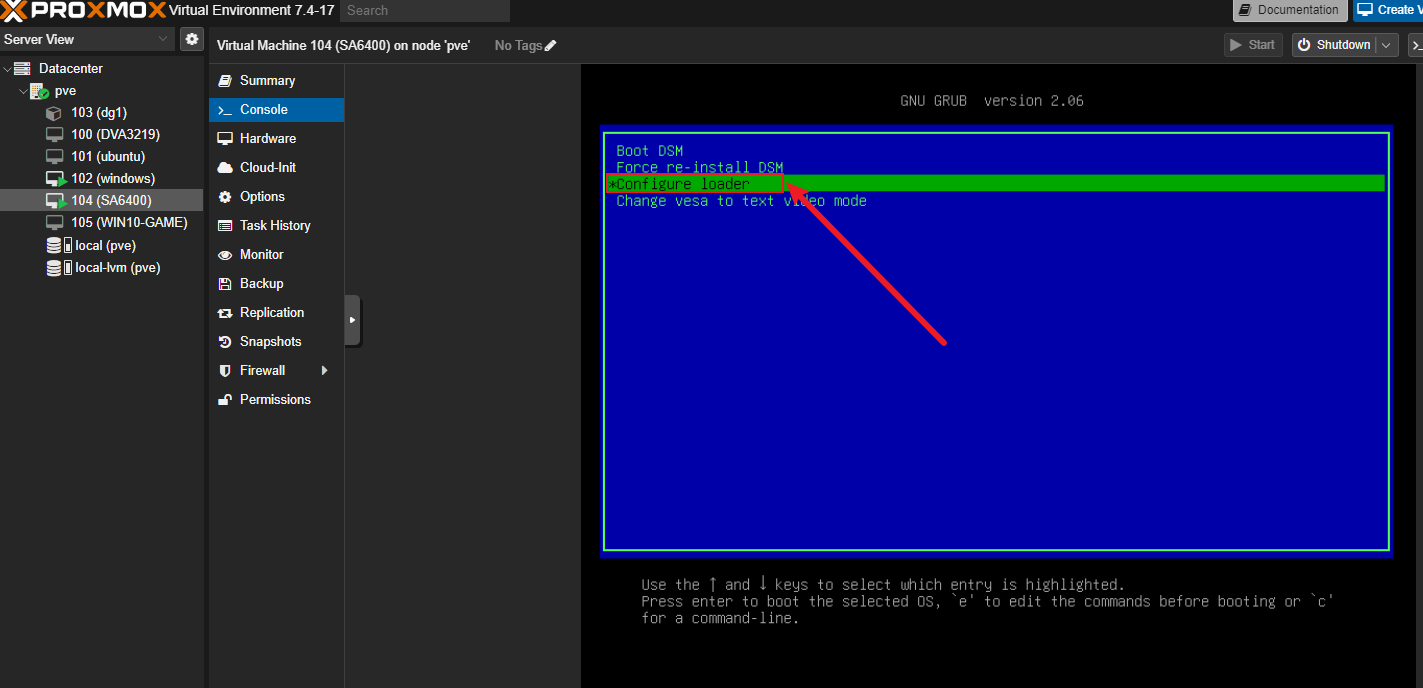This screenshot has width=1423, height=688.
Task: Collapse the pve node in tree
Action: tap(23, 90)
